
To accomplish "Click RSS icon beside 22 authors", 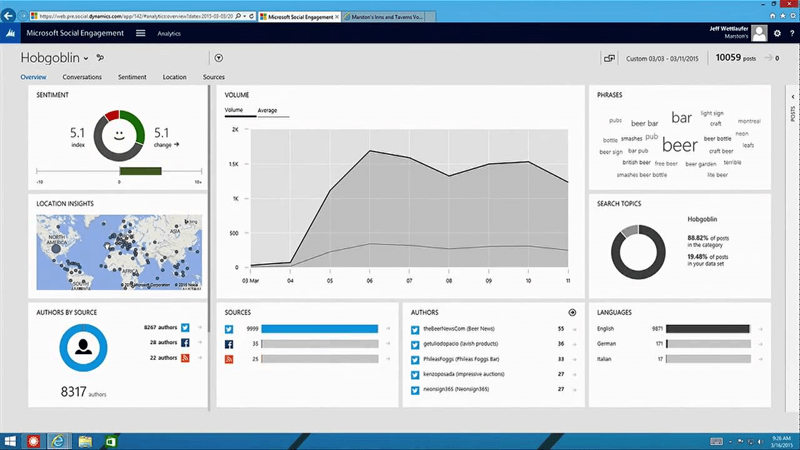I will (x=185, y=358).
